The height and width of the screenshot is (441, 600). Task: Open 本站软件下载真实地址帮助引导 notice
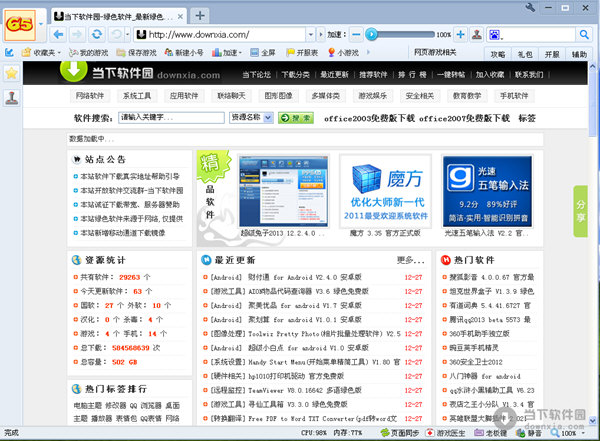click(130, 176)
